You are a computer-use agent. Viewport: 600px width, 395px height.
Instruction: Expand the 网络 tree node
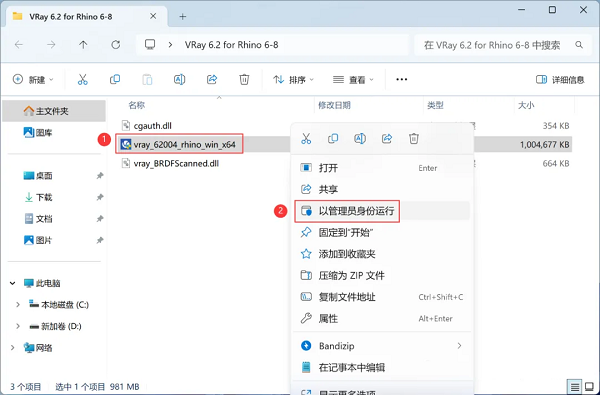coord(13,348)
